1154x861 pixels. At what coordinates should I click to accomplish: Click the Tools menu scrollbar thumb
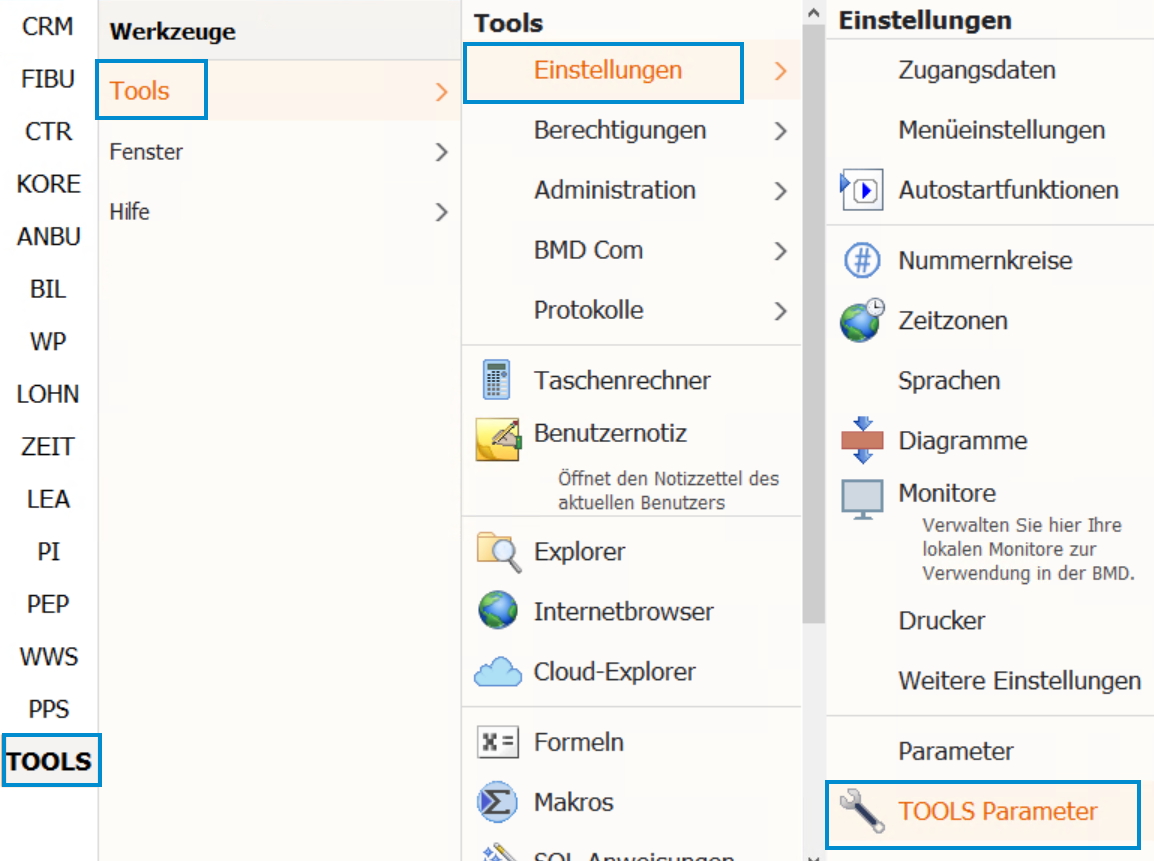click(x=813, y=324)
